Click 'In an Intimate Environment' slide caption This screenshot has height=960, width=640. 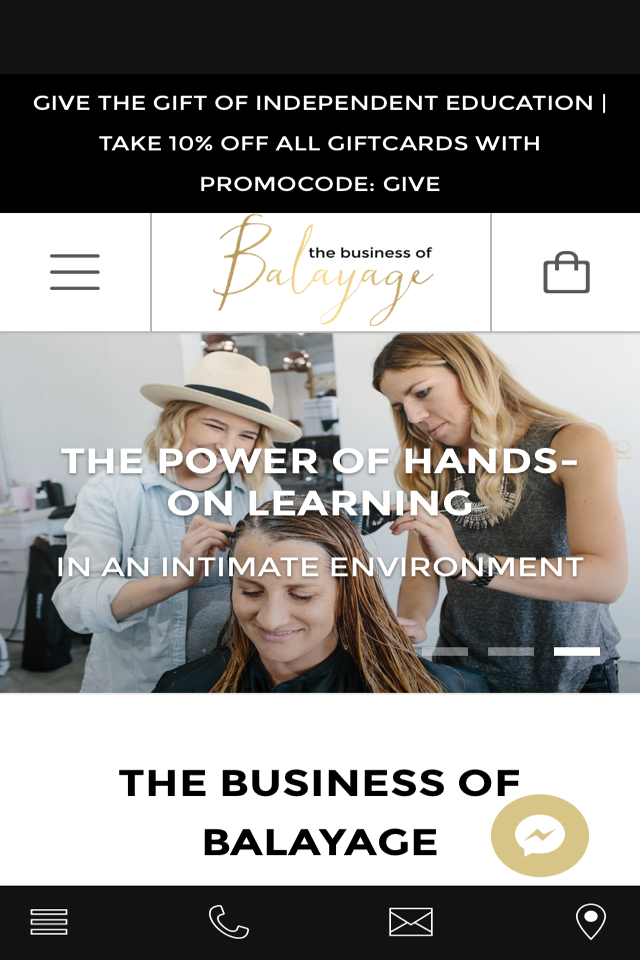320,567
